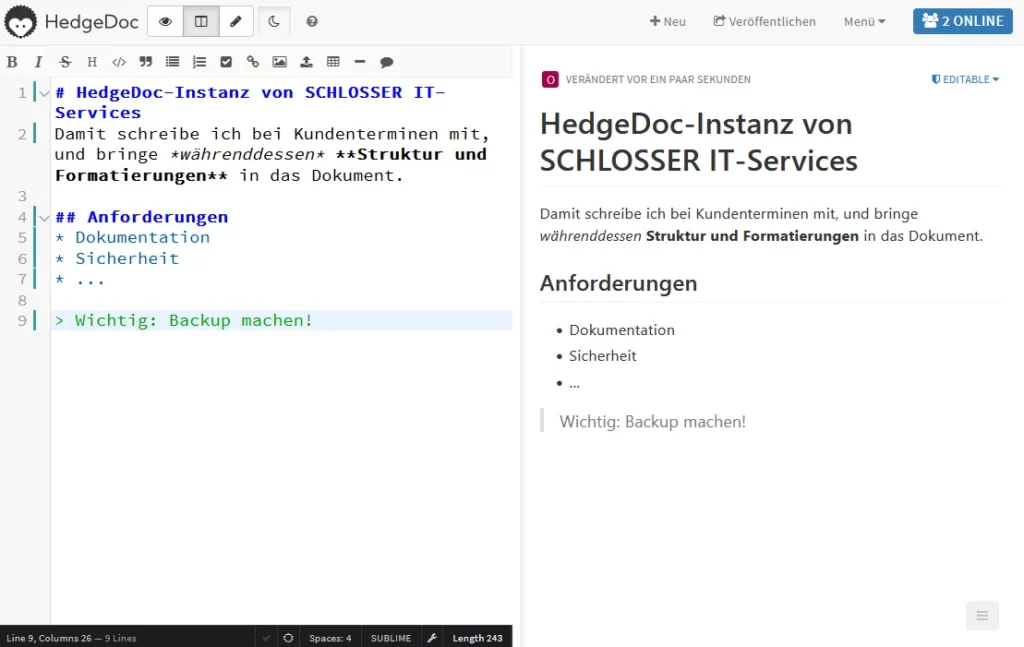
Task: Click the Wichtig: Backup machen! blockquote in preview
Action: (x=652, y=422)
